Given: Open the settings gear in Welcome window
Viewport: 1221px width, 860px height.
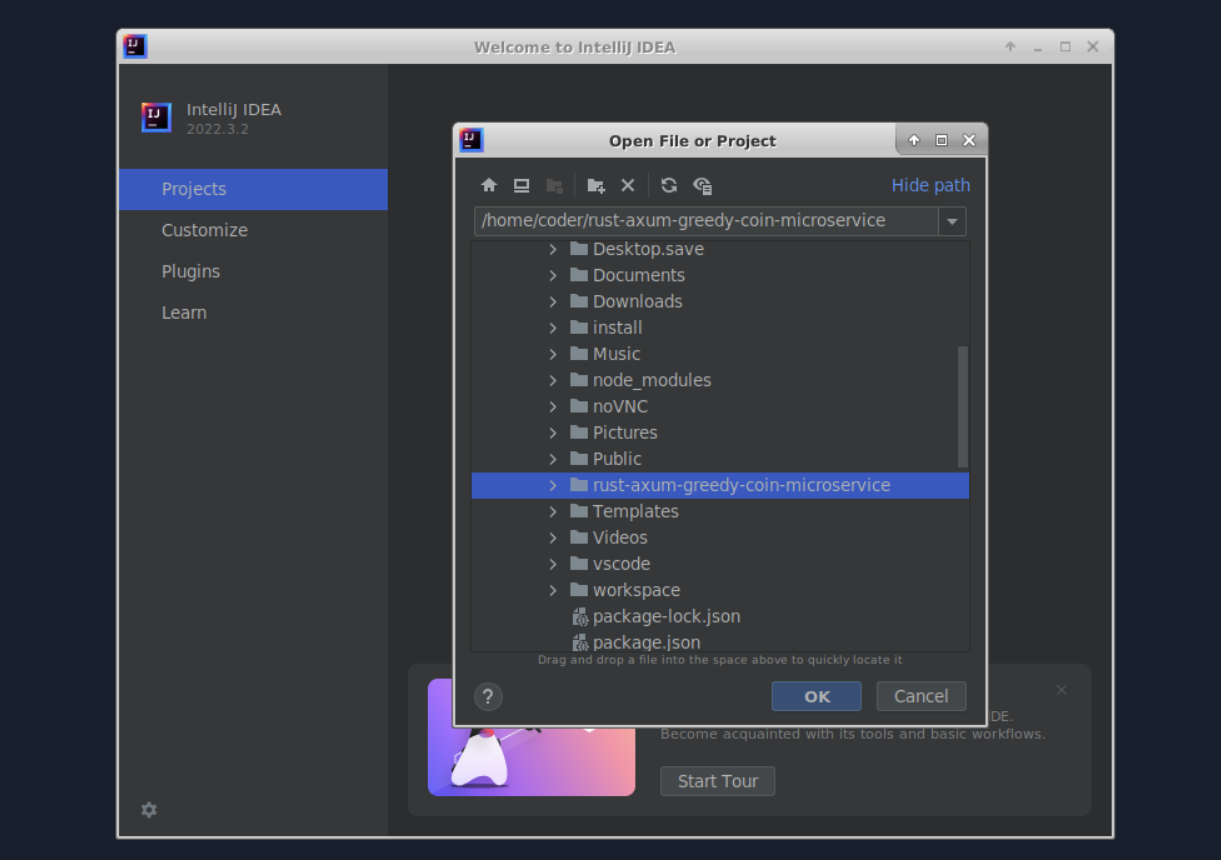Looking at the screenshot, I should [149, 810].
